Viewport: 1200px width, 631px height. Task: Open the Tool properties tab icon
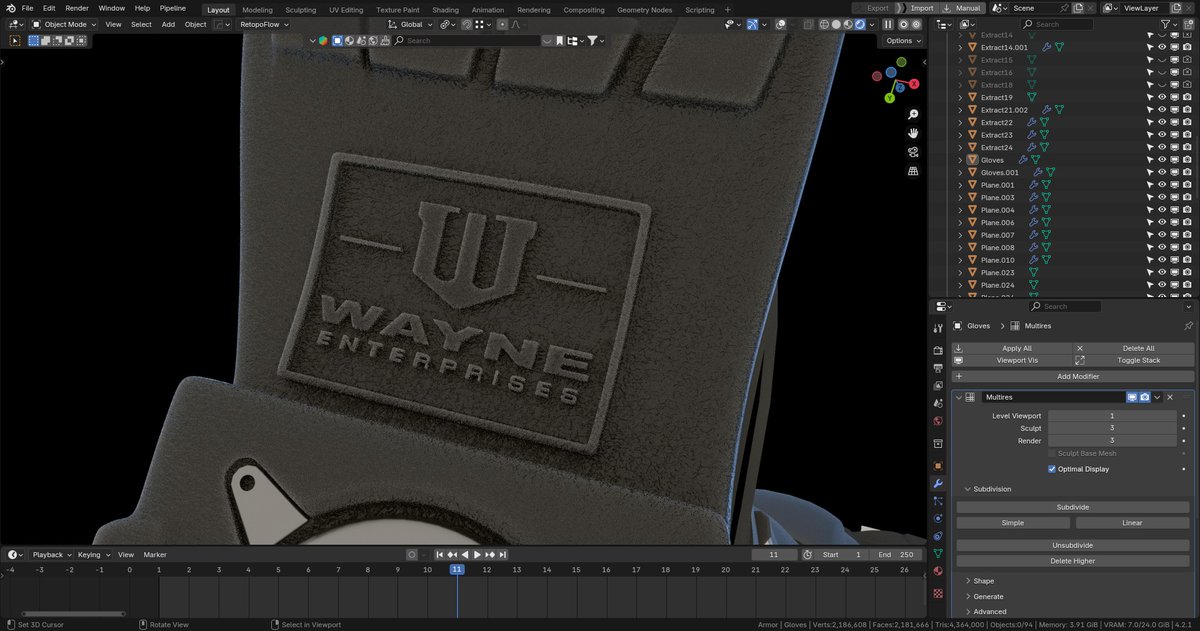938,328
